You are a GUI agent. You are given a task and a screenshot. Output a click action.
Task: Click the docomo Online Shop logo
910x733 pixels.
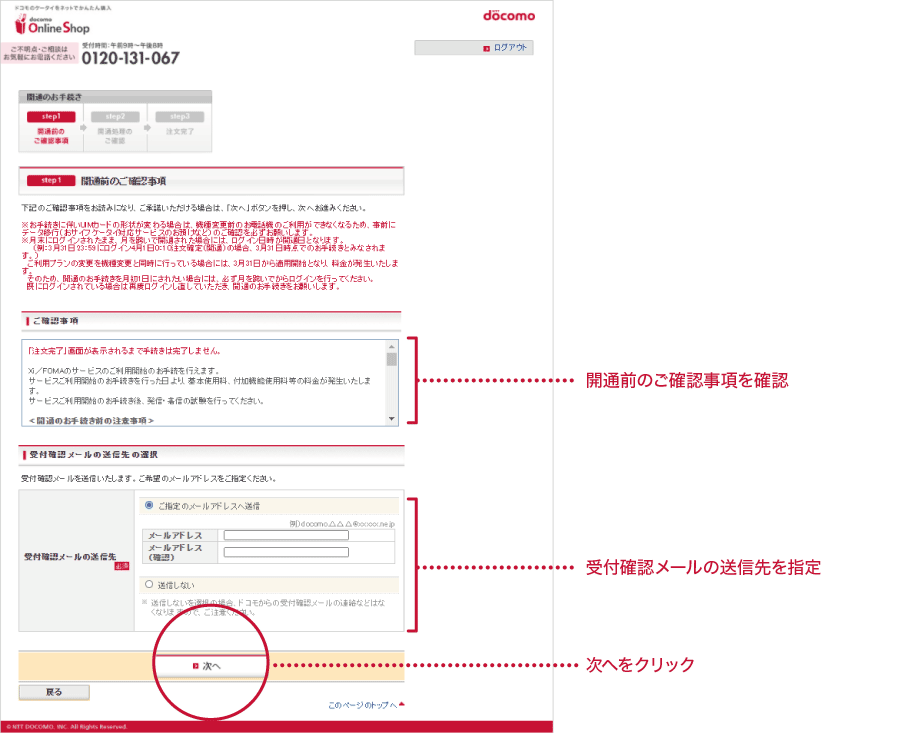click(52, 25)
